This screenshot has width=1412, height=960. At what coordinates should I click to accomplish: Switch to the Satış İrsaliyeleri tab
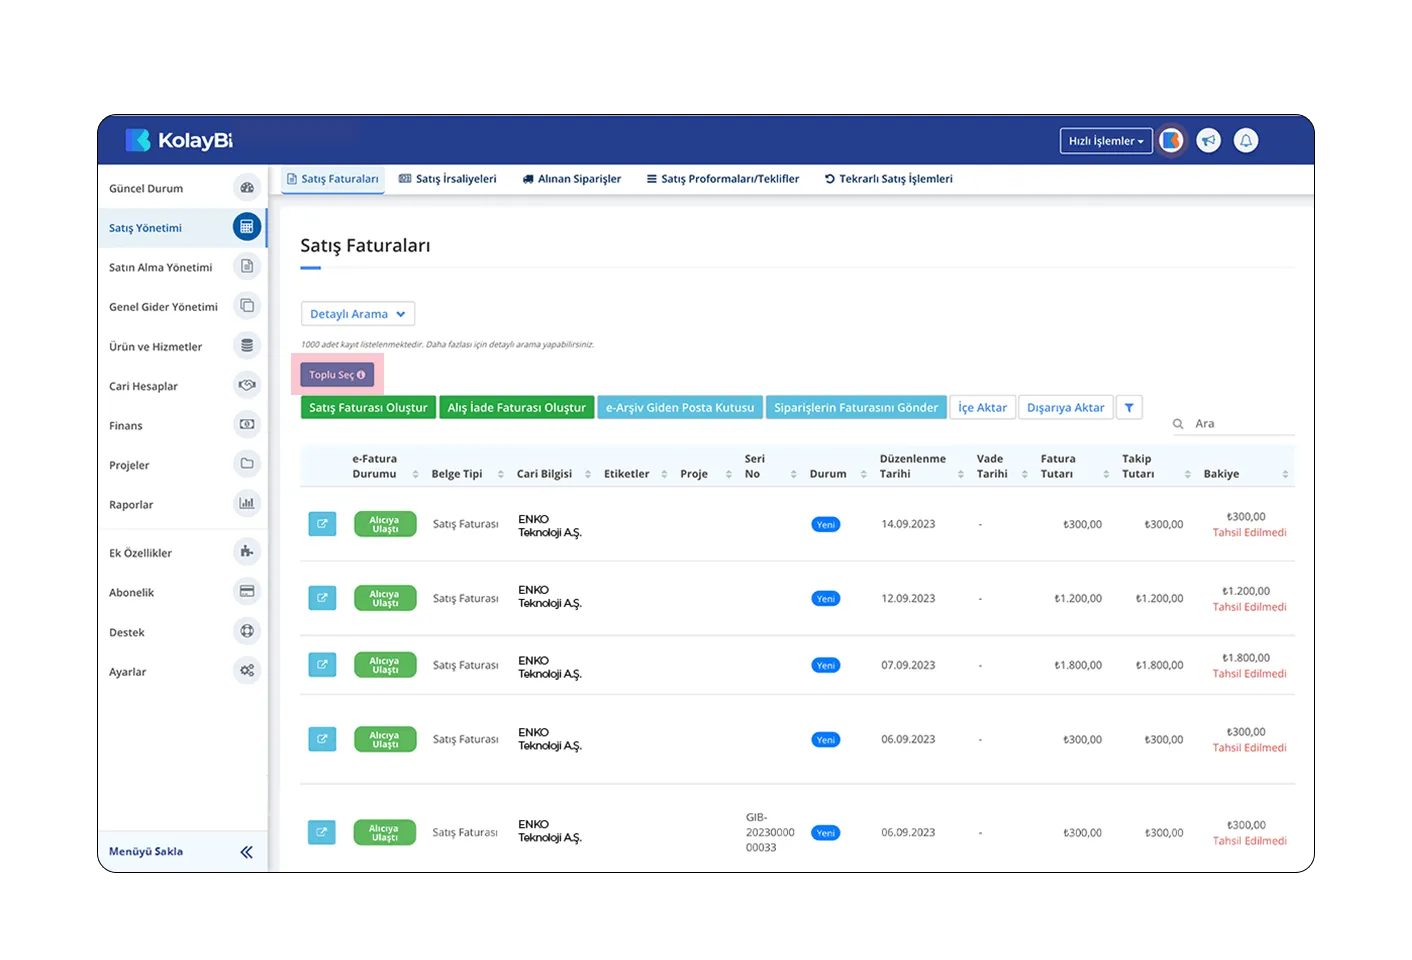[447, 179]
